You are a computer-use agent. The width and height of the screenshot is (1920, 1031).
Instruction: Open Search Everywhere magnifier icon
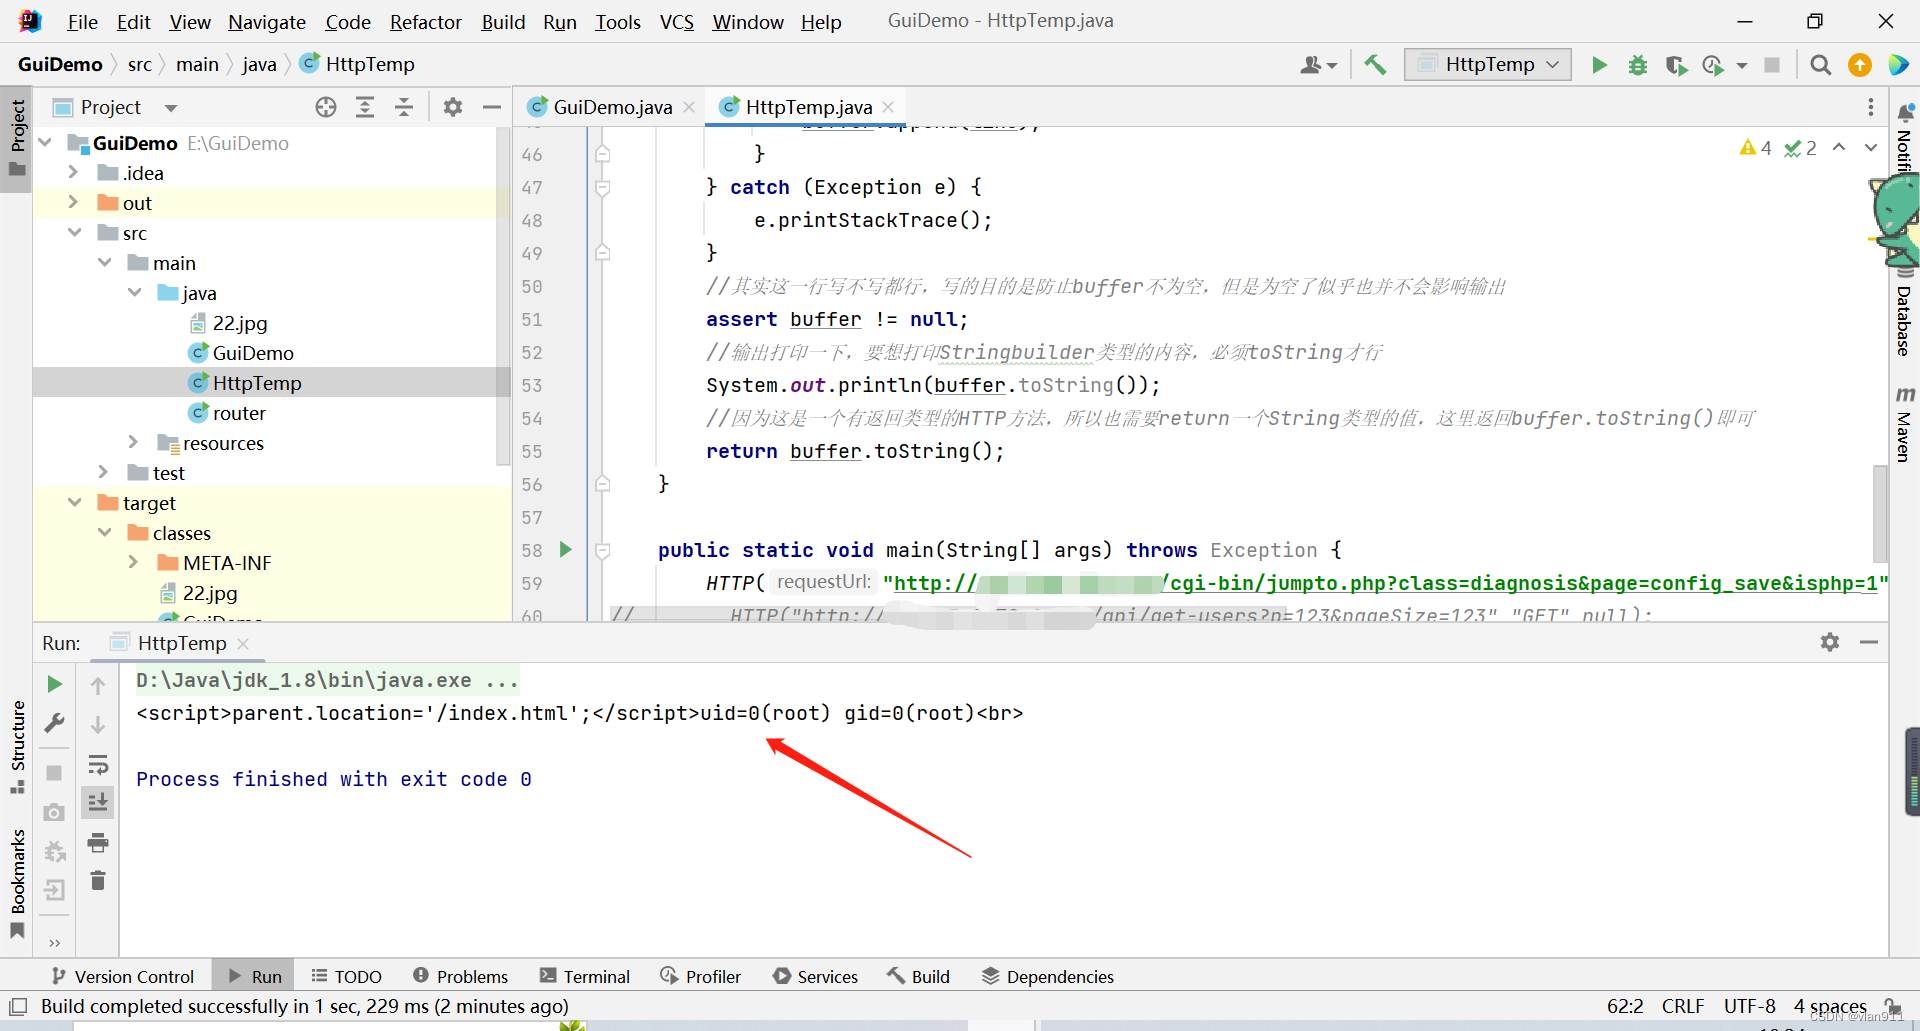point(1820,65)
